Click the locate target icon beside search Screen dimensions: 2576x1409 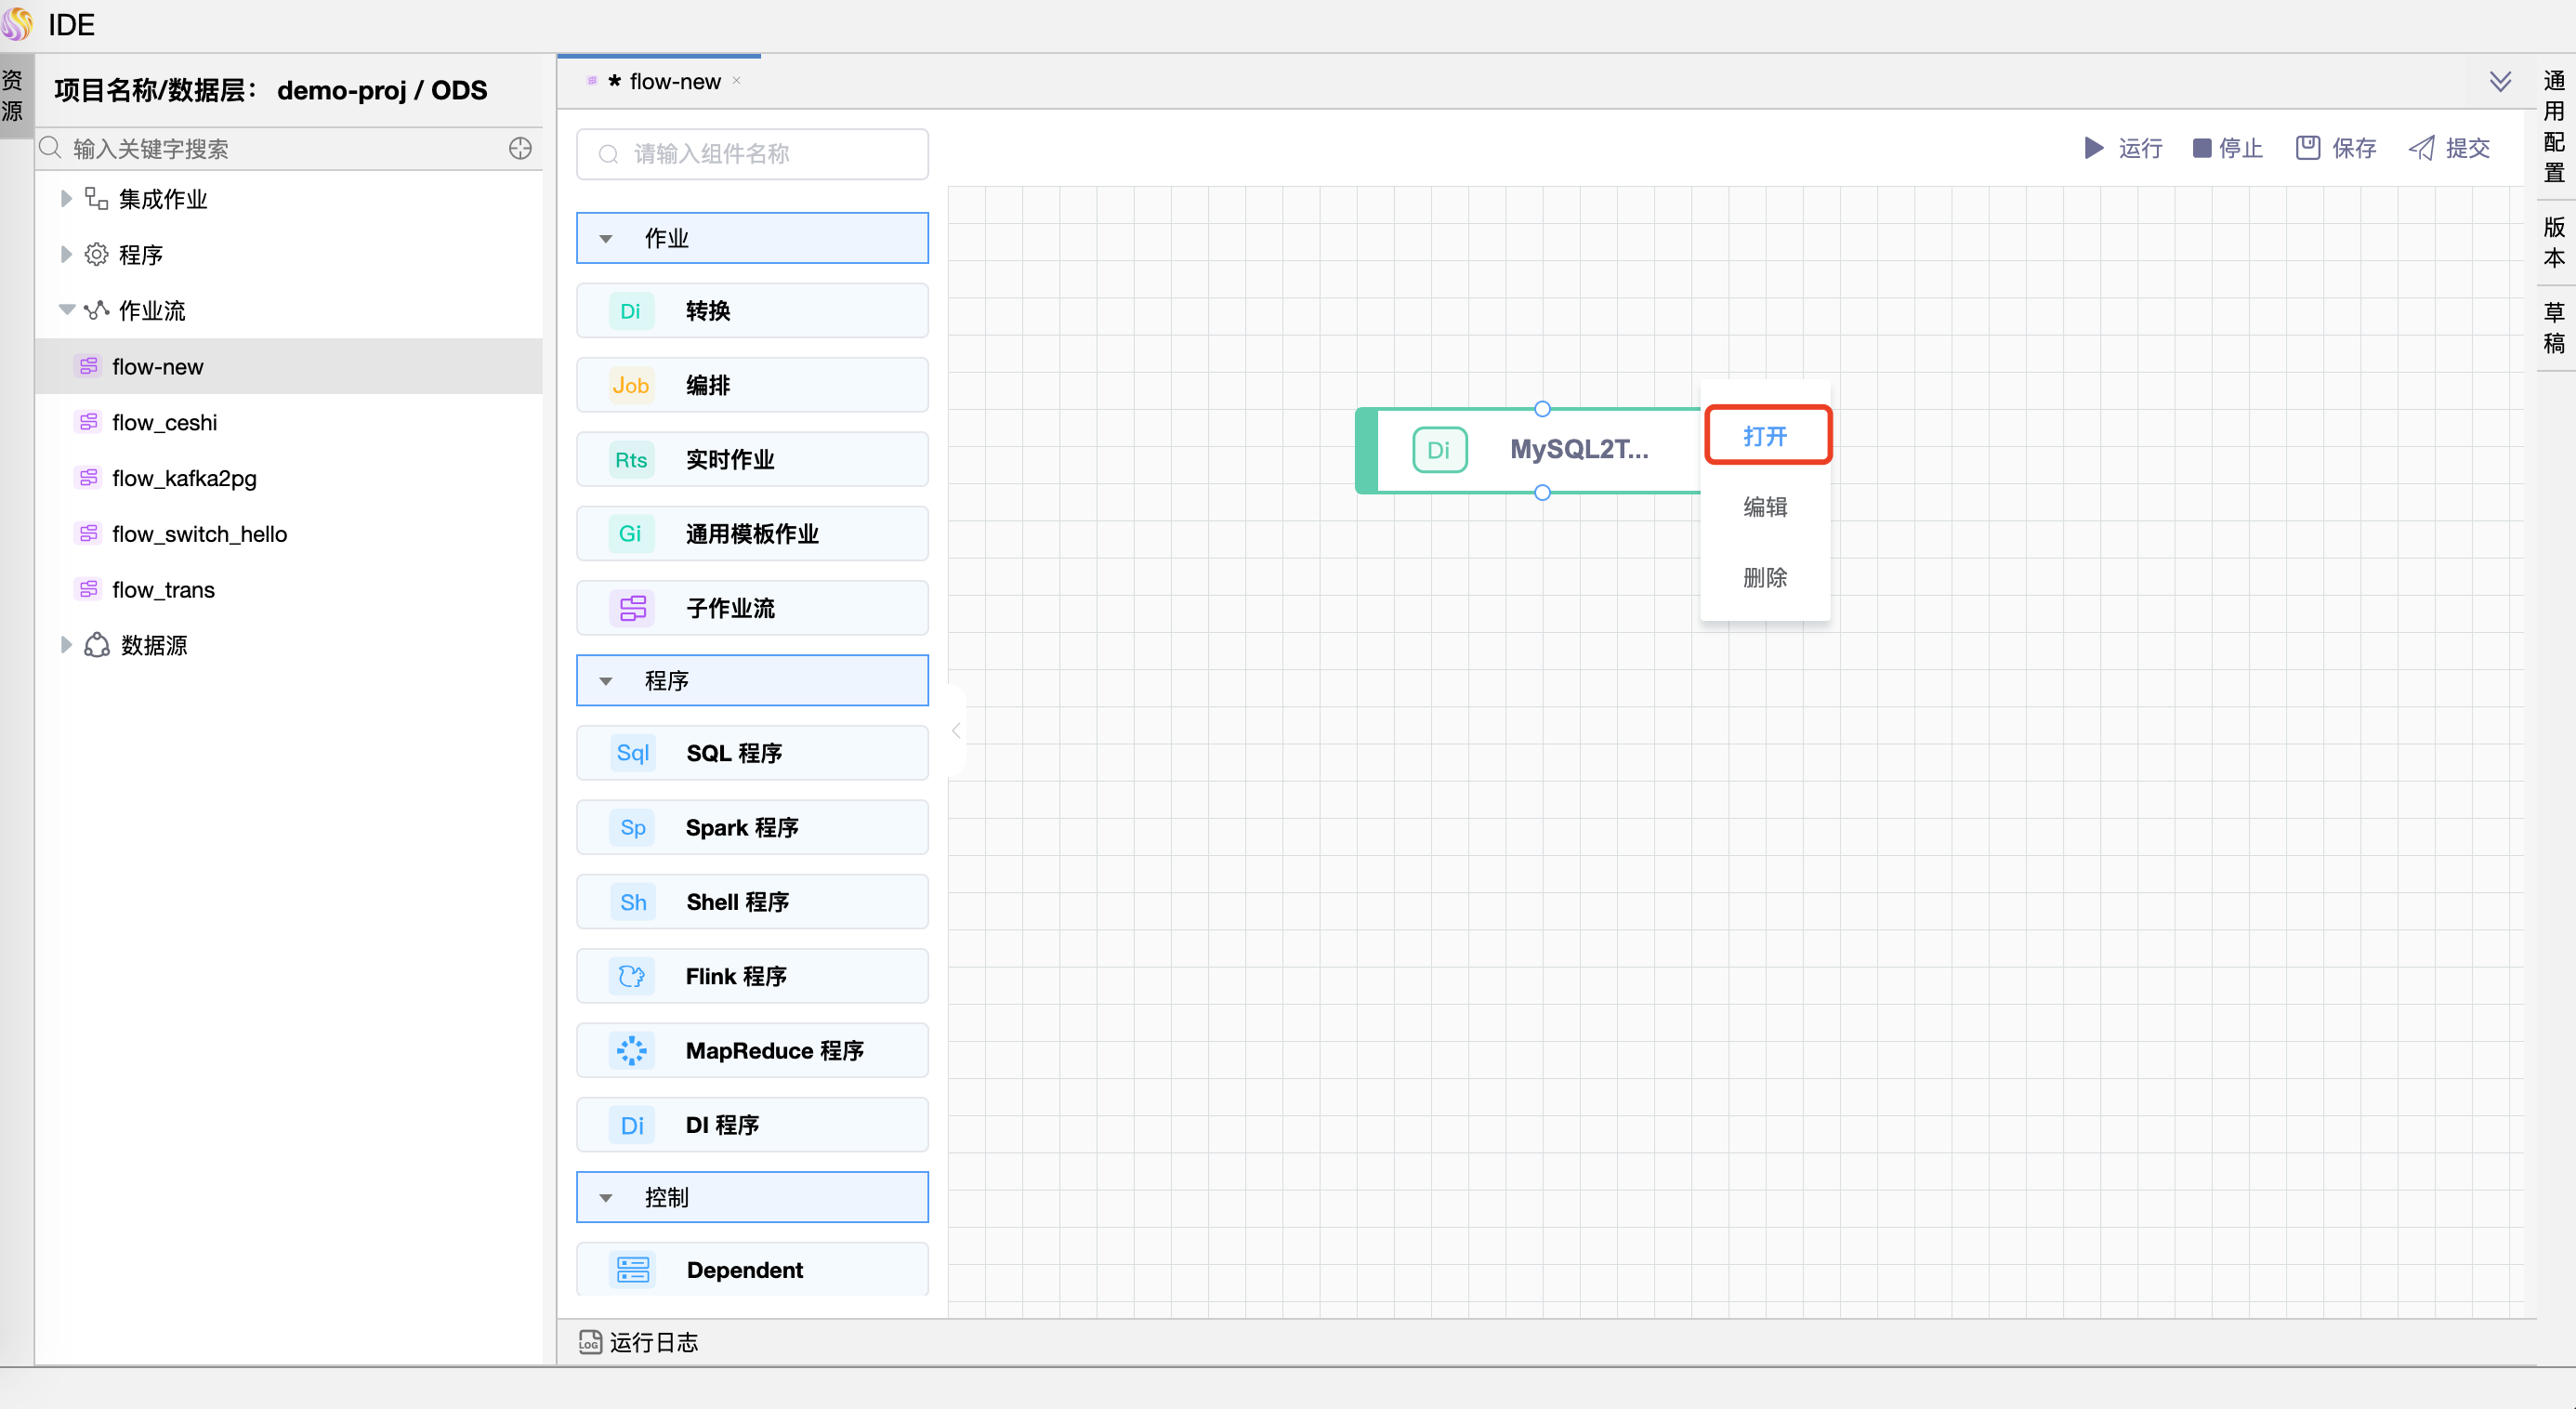coord(520,148)
